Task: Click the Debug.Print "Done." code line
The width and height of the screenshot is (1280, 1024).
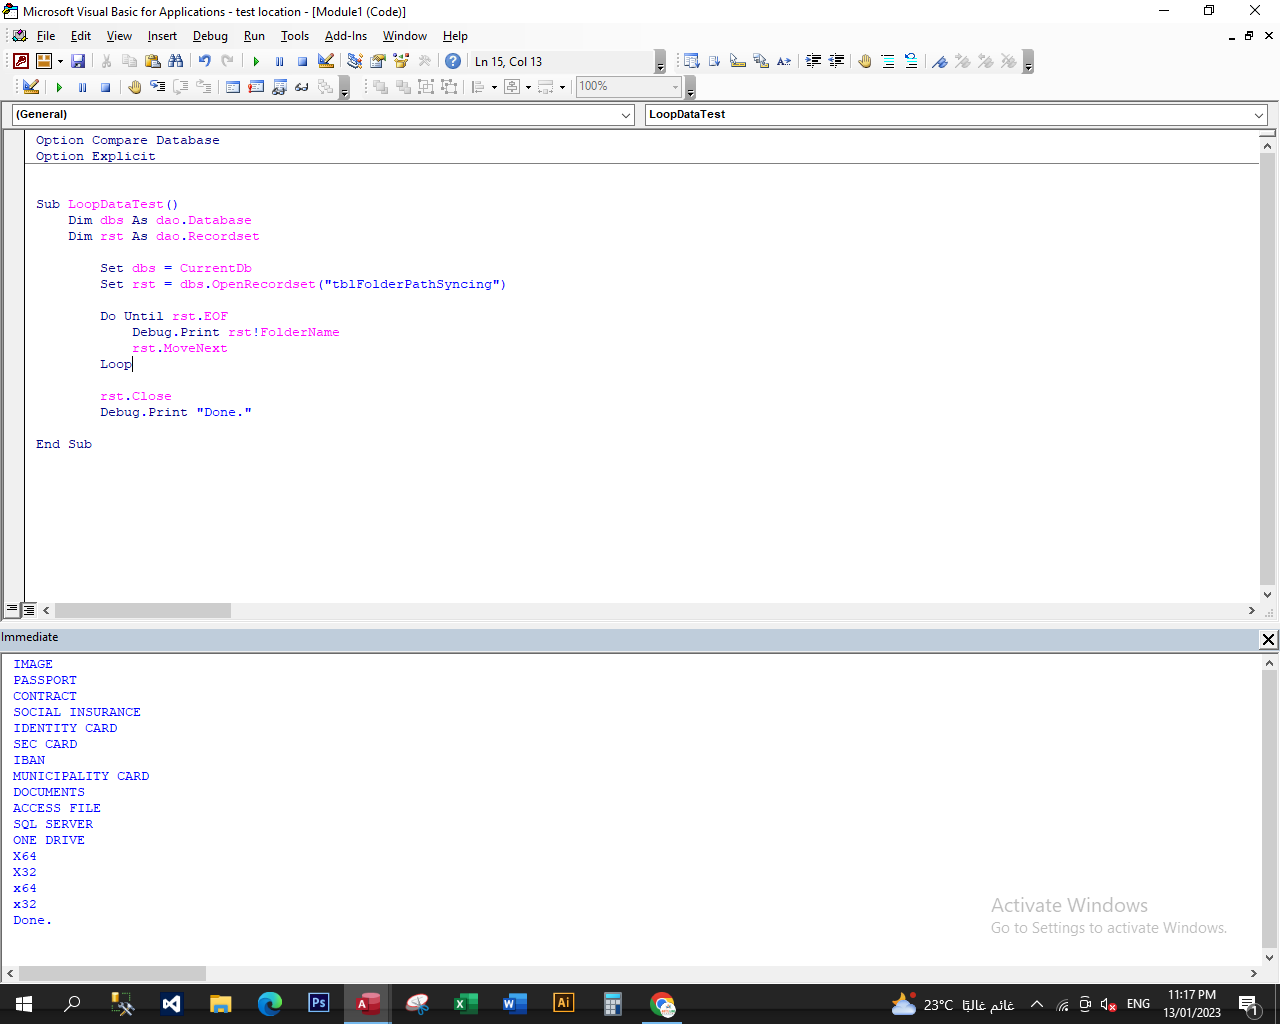Action: click(176, 412)
